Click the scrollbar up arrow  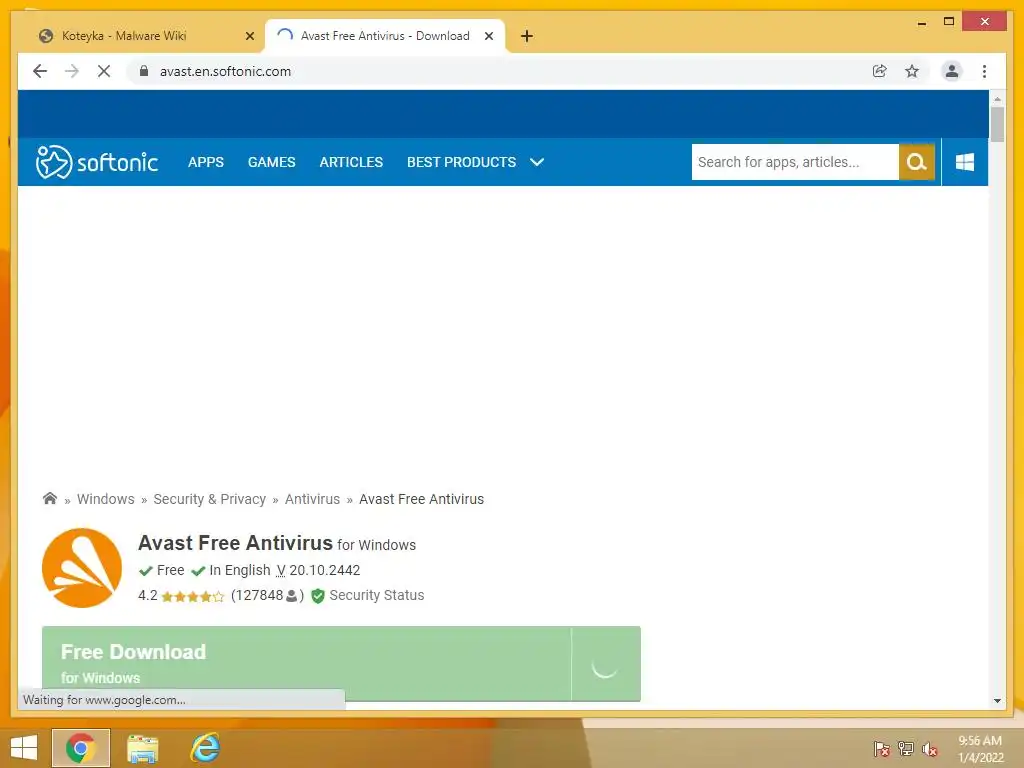pyautogui.click(x=997, y=98)
